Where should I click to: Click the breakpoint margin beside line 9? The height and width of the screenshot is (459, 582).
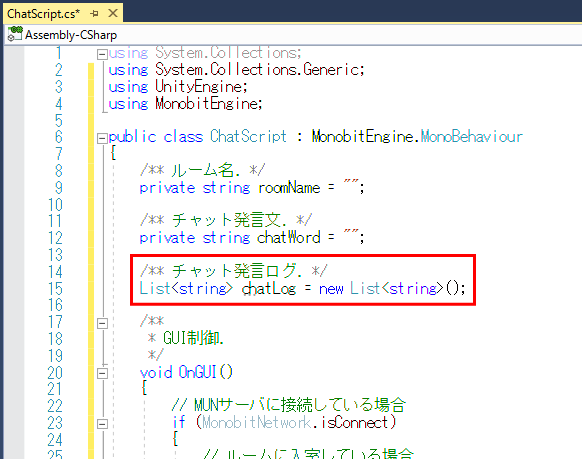coord(14,188)
